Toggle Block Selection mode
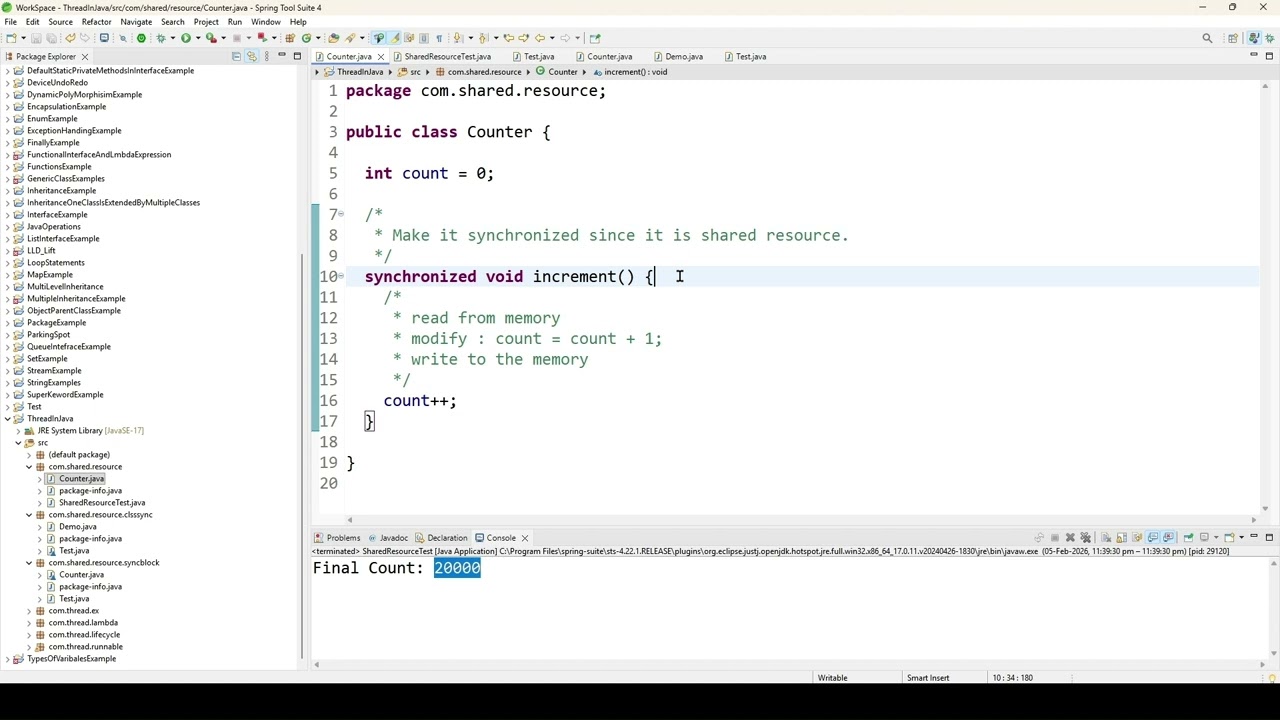 (x=424, y=38)
